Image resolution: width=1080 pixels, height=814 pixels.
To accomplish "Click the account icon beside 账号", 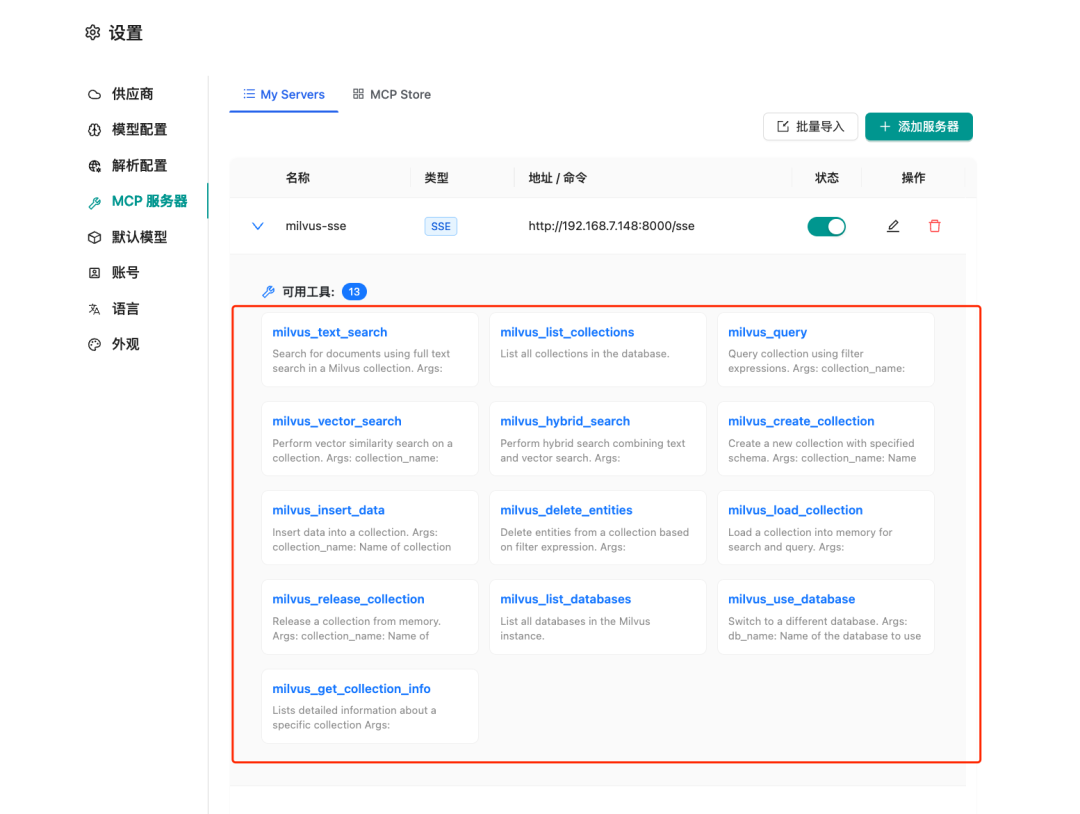I will click(94, 273).
